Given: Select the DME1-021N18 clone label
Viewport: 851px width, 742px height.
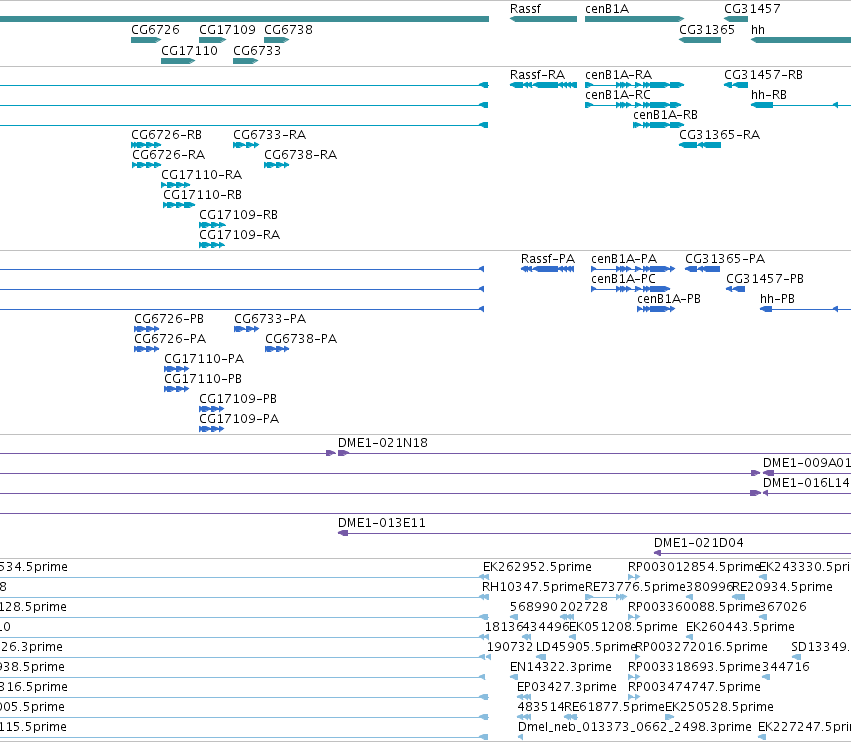Looking at the screenshot, I should [x=383, y=443].
